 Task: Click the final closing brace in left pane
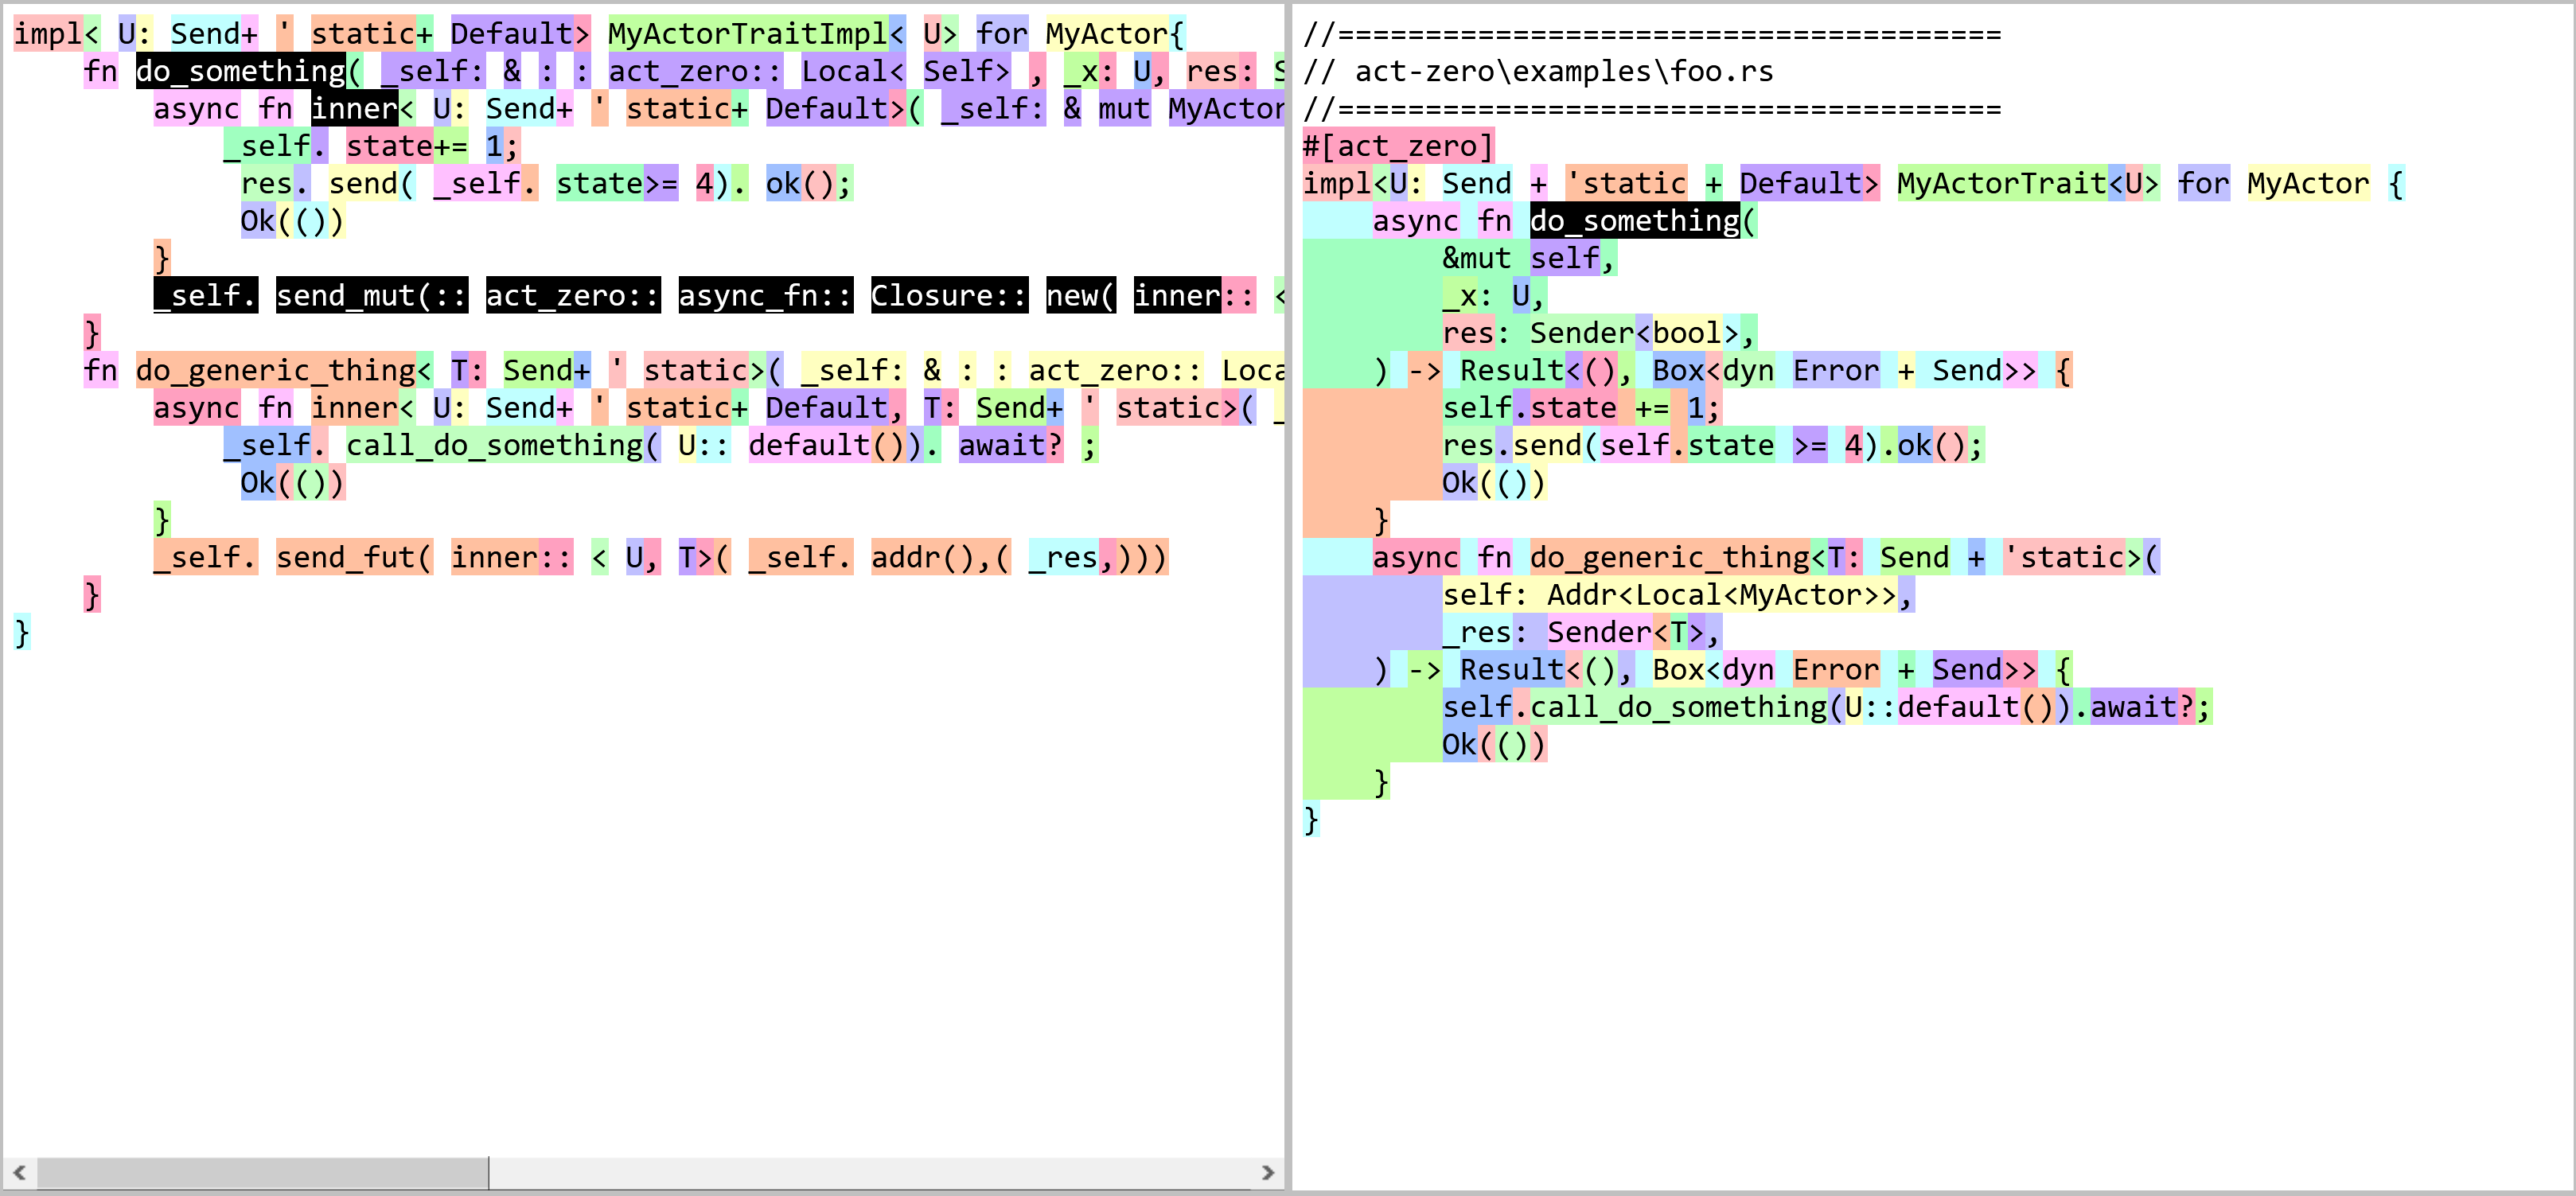(22, 632)
